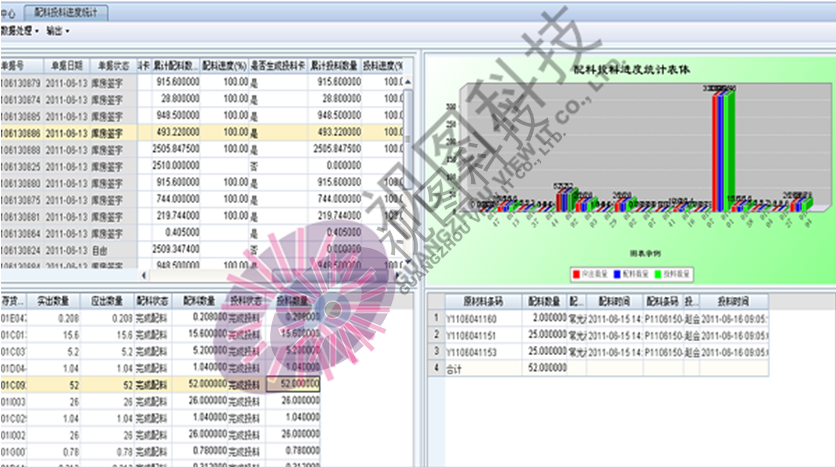The height and width of the screenshot is (467, 836).
Task: Select row 106130824 with 自由 status
Action: [203, 249]
